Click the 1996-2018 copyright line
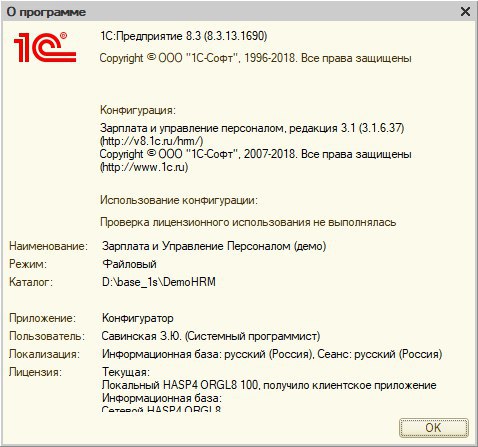Viewport: 478px width, 447px height. (x=256, y=58)
